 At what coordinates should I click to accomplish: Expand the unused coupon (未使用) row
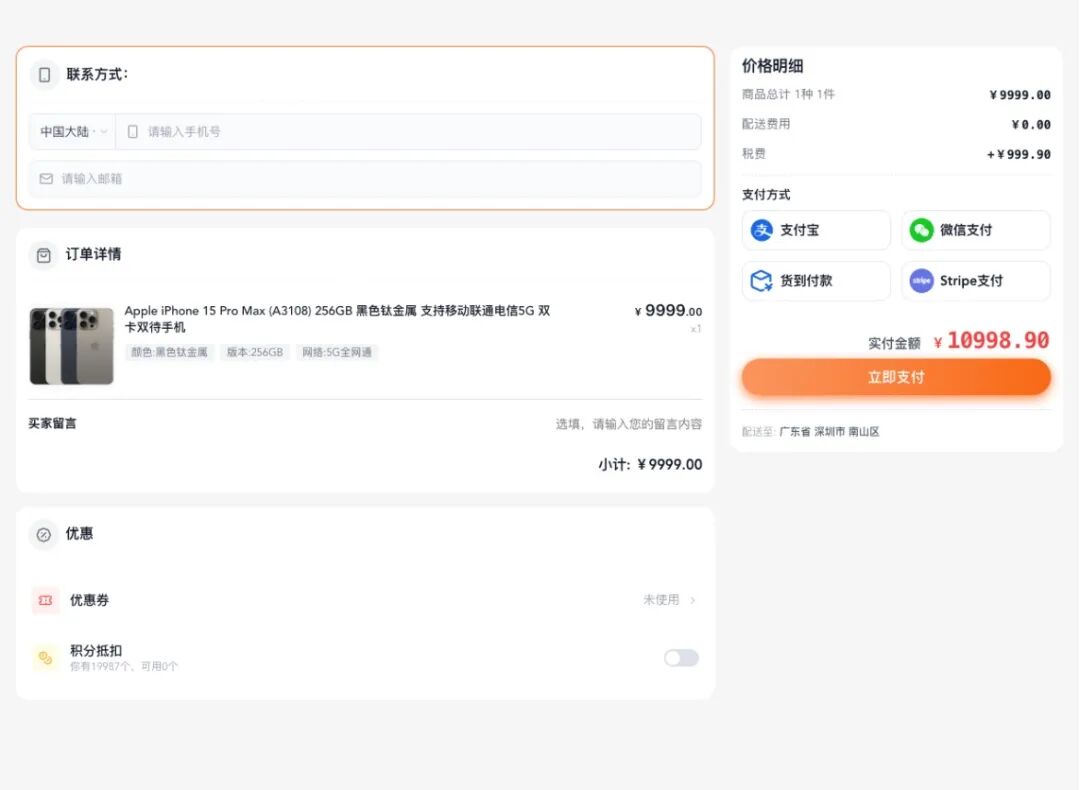[x=668, y=600]
